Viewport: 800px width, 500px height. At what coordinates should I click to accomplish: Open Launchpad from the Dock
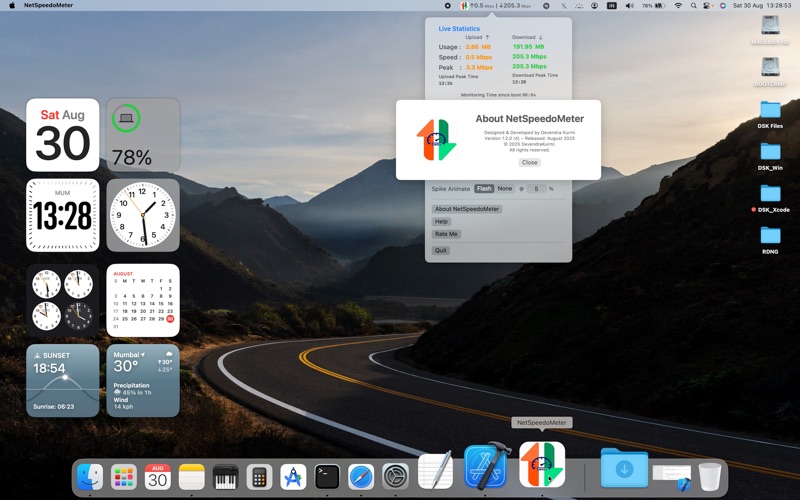[123, 477]
